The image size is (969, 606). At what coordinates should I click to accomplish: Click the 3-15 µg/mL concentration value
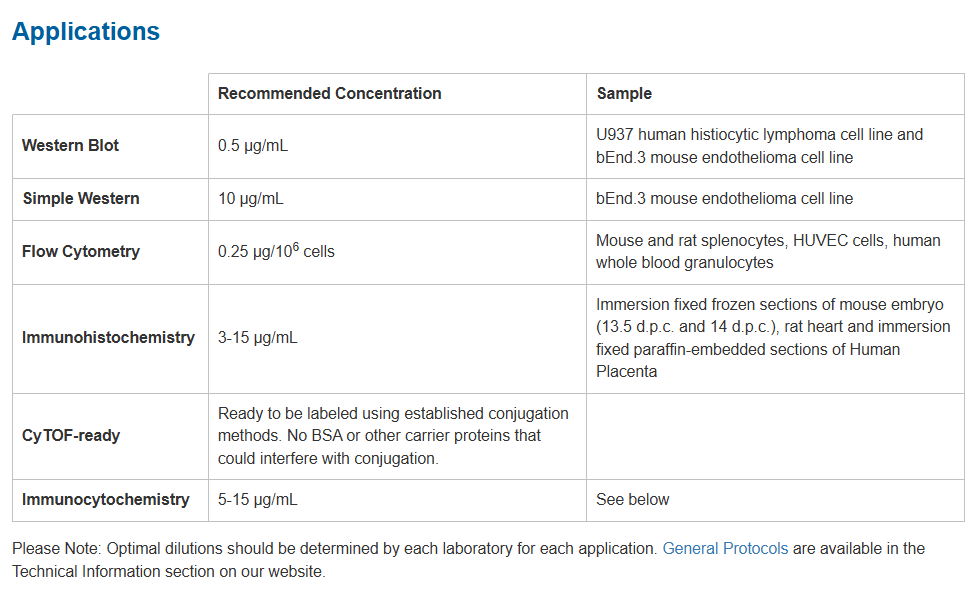[258, 338]
